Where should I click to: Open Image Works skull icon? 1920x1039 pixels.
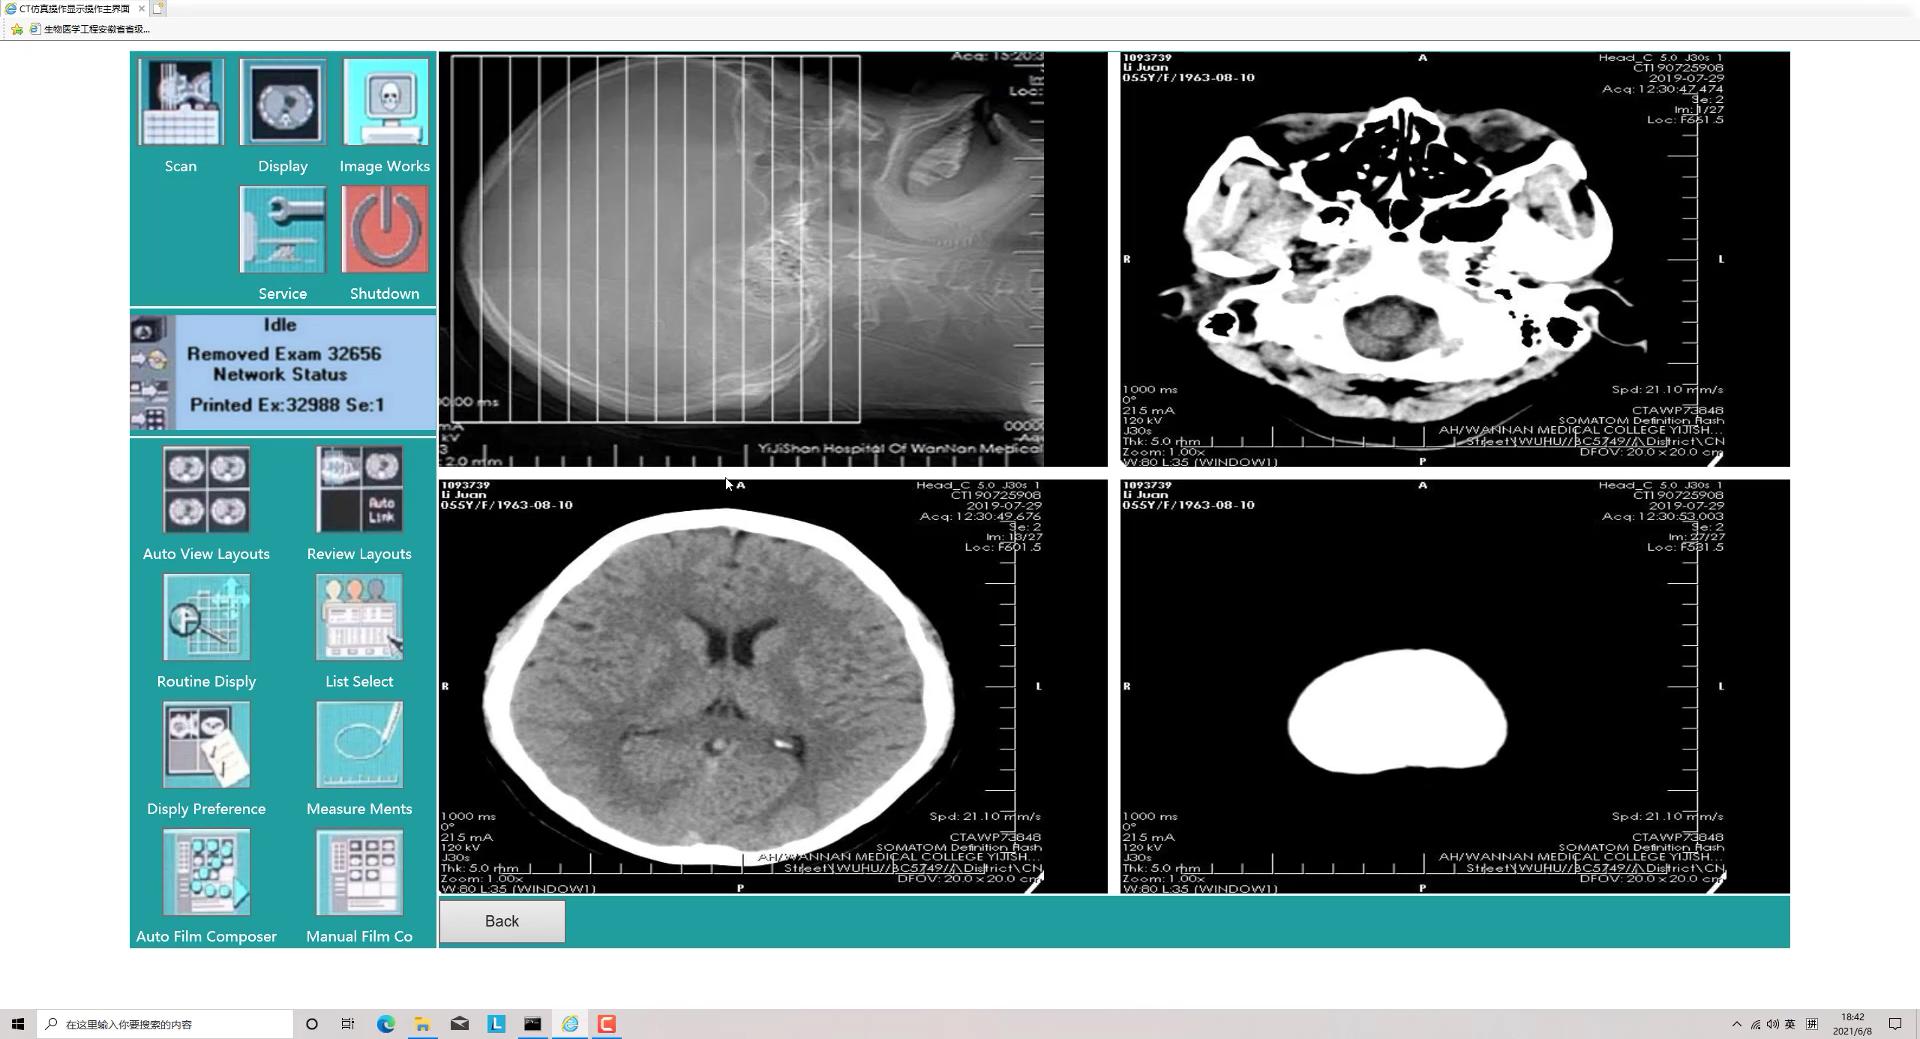pyautogui.click(x=385, y=102)
